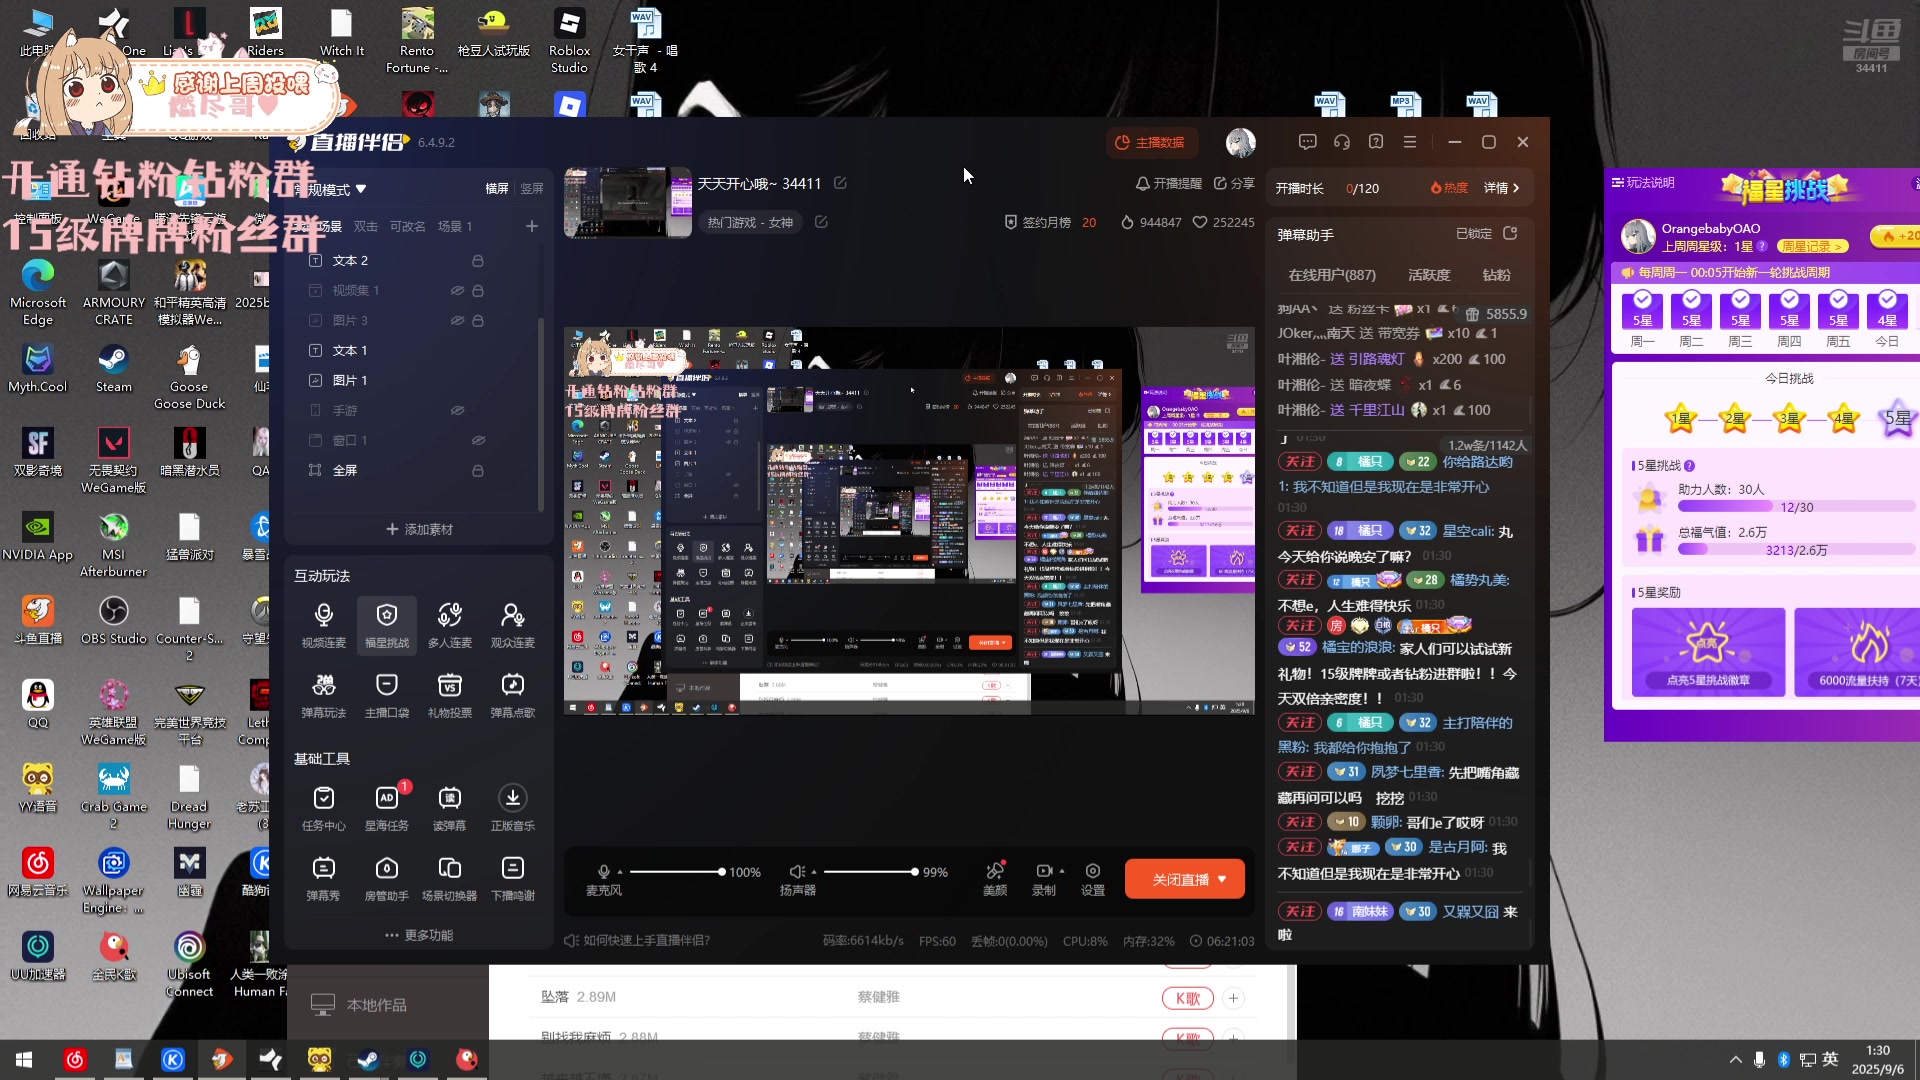Open 弹幕玩法 danmaku games

(x=323, y=695)
